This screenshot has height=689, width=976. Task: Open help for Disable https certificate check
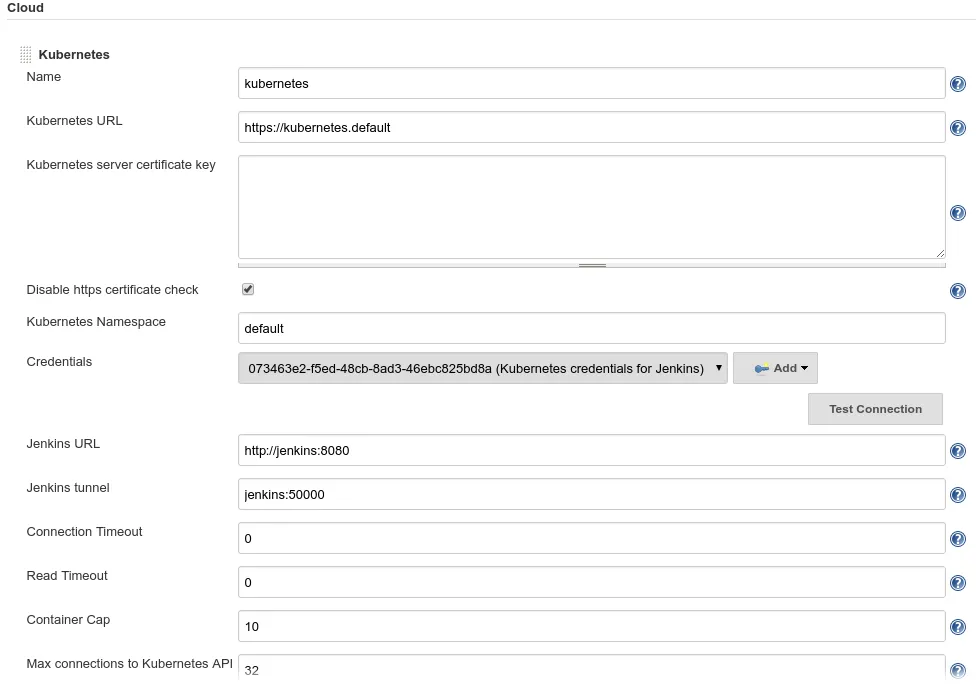pos(957,291)
